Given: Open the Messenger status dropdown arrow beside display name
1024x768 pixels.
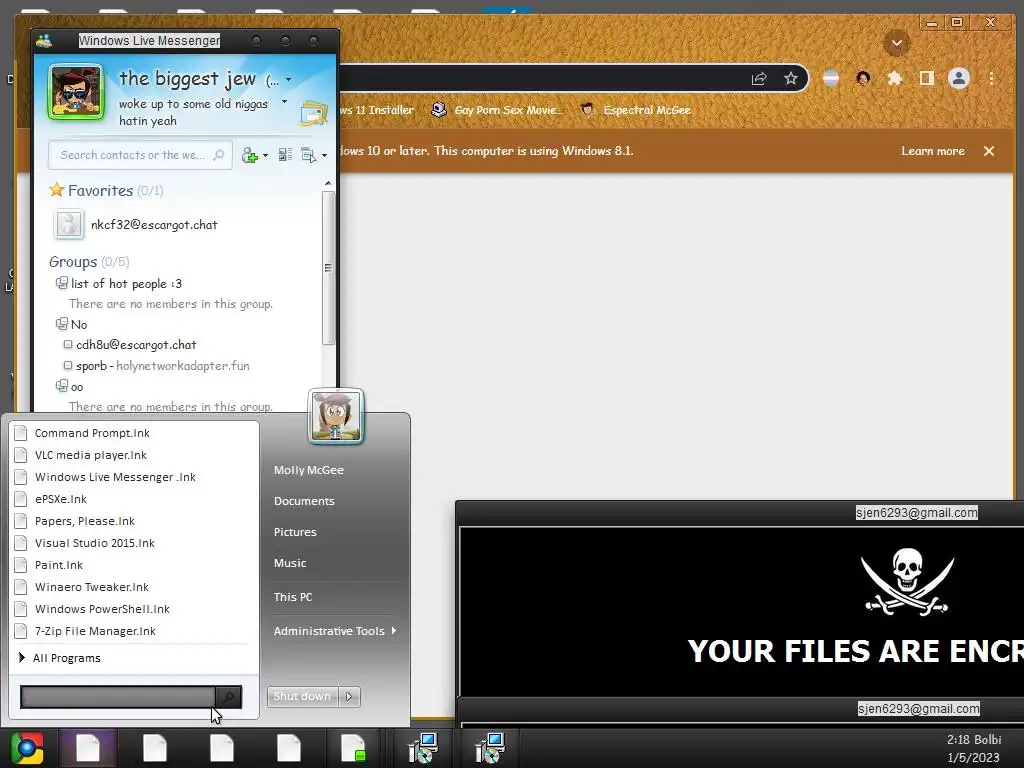Looking at the screenshot, I should pos(289,80).
